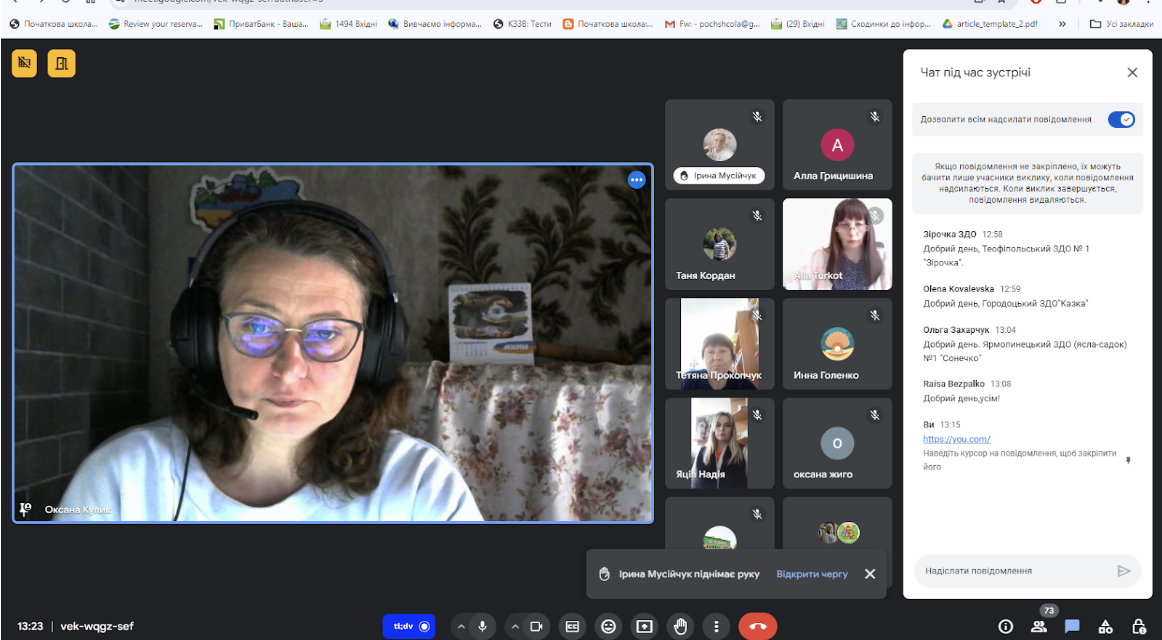Open the participants list icon
The width and height of the screenshot is (1162, 640).
pos(1039,627)
